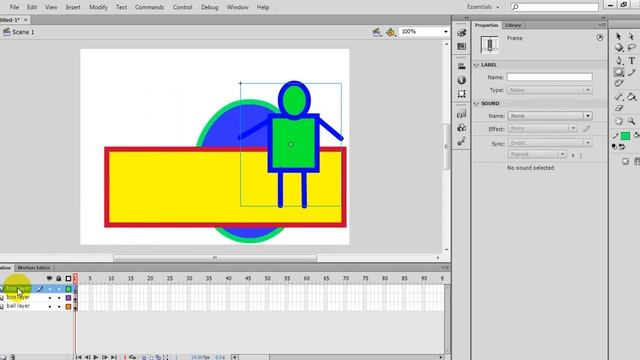Click the Black and White colors icon
640x360 pixels.
(x=615, y=147)
